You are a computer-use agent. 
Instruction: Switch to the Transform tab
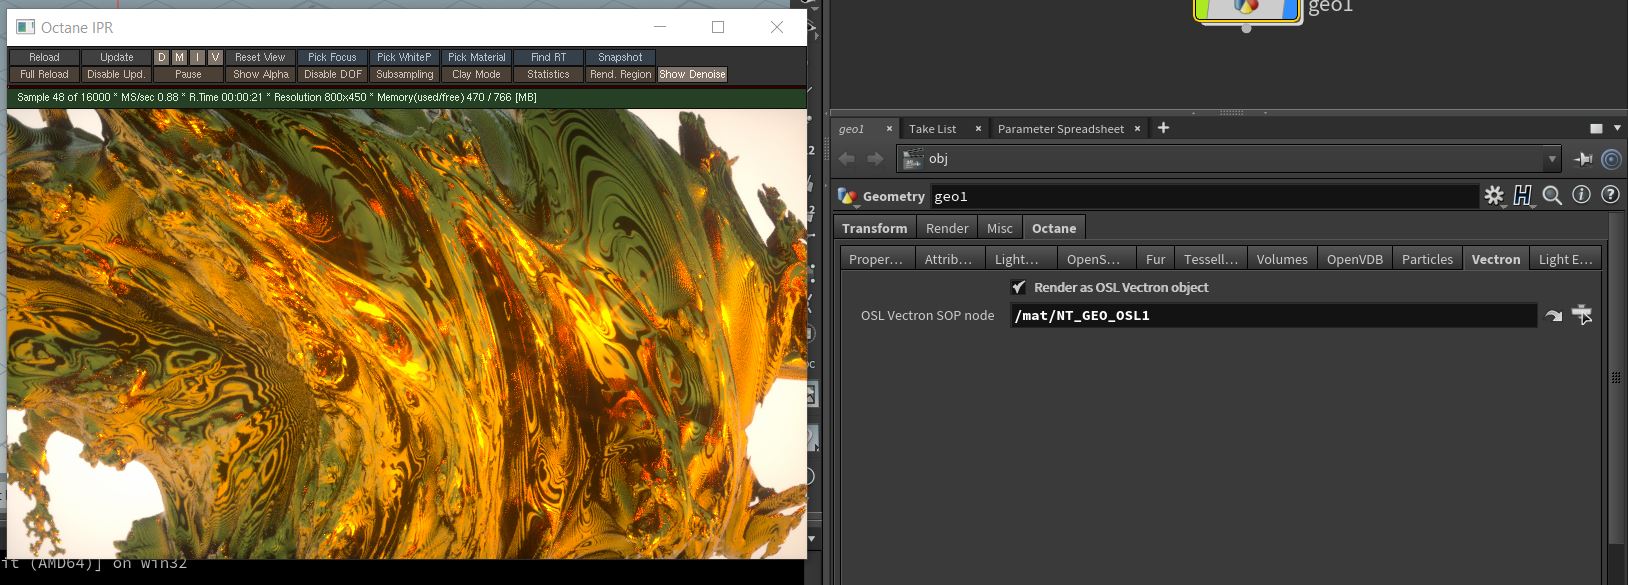(x=875, y=228)
